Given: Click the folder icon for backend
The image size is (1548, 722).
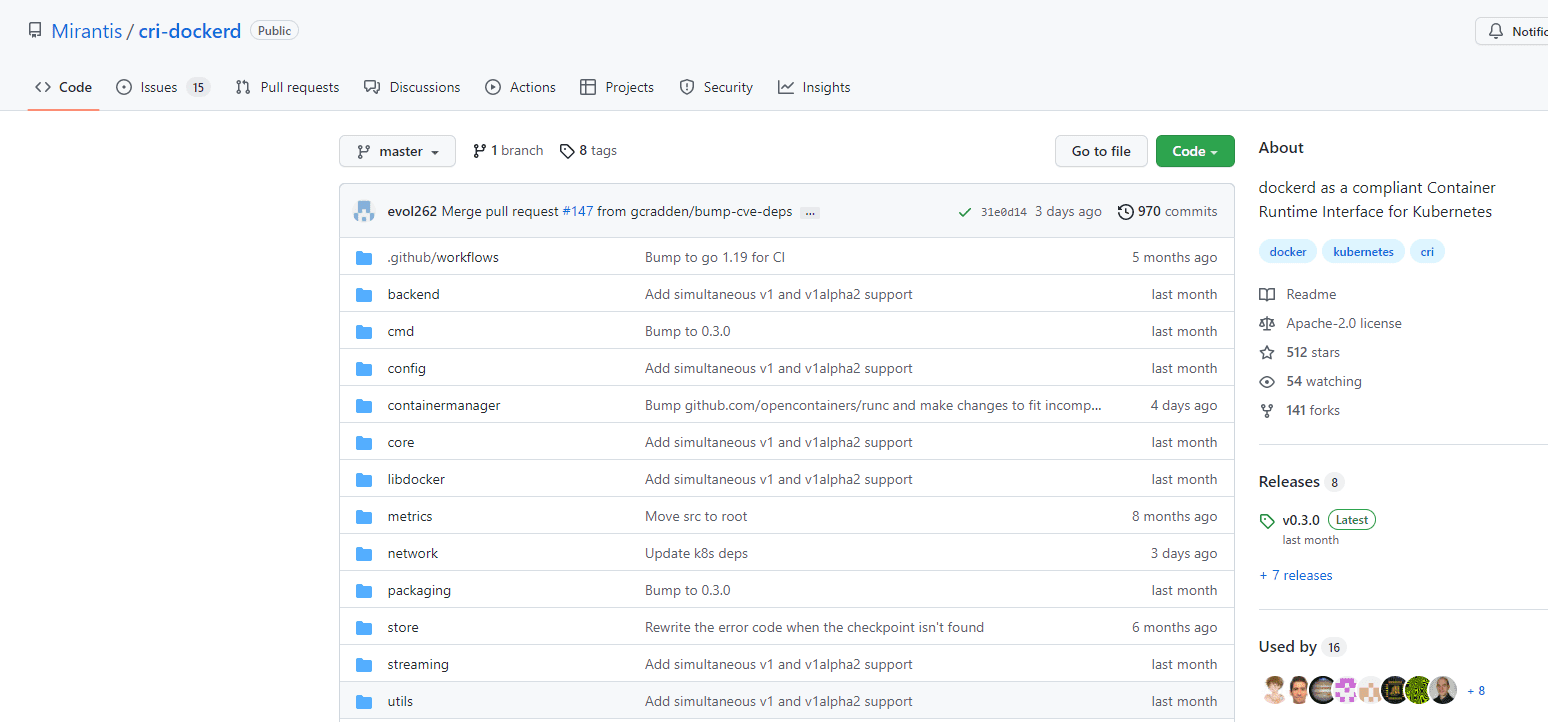Looking at the screenshot, I should point(364,294).
